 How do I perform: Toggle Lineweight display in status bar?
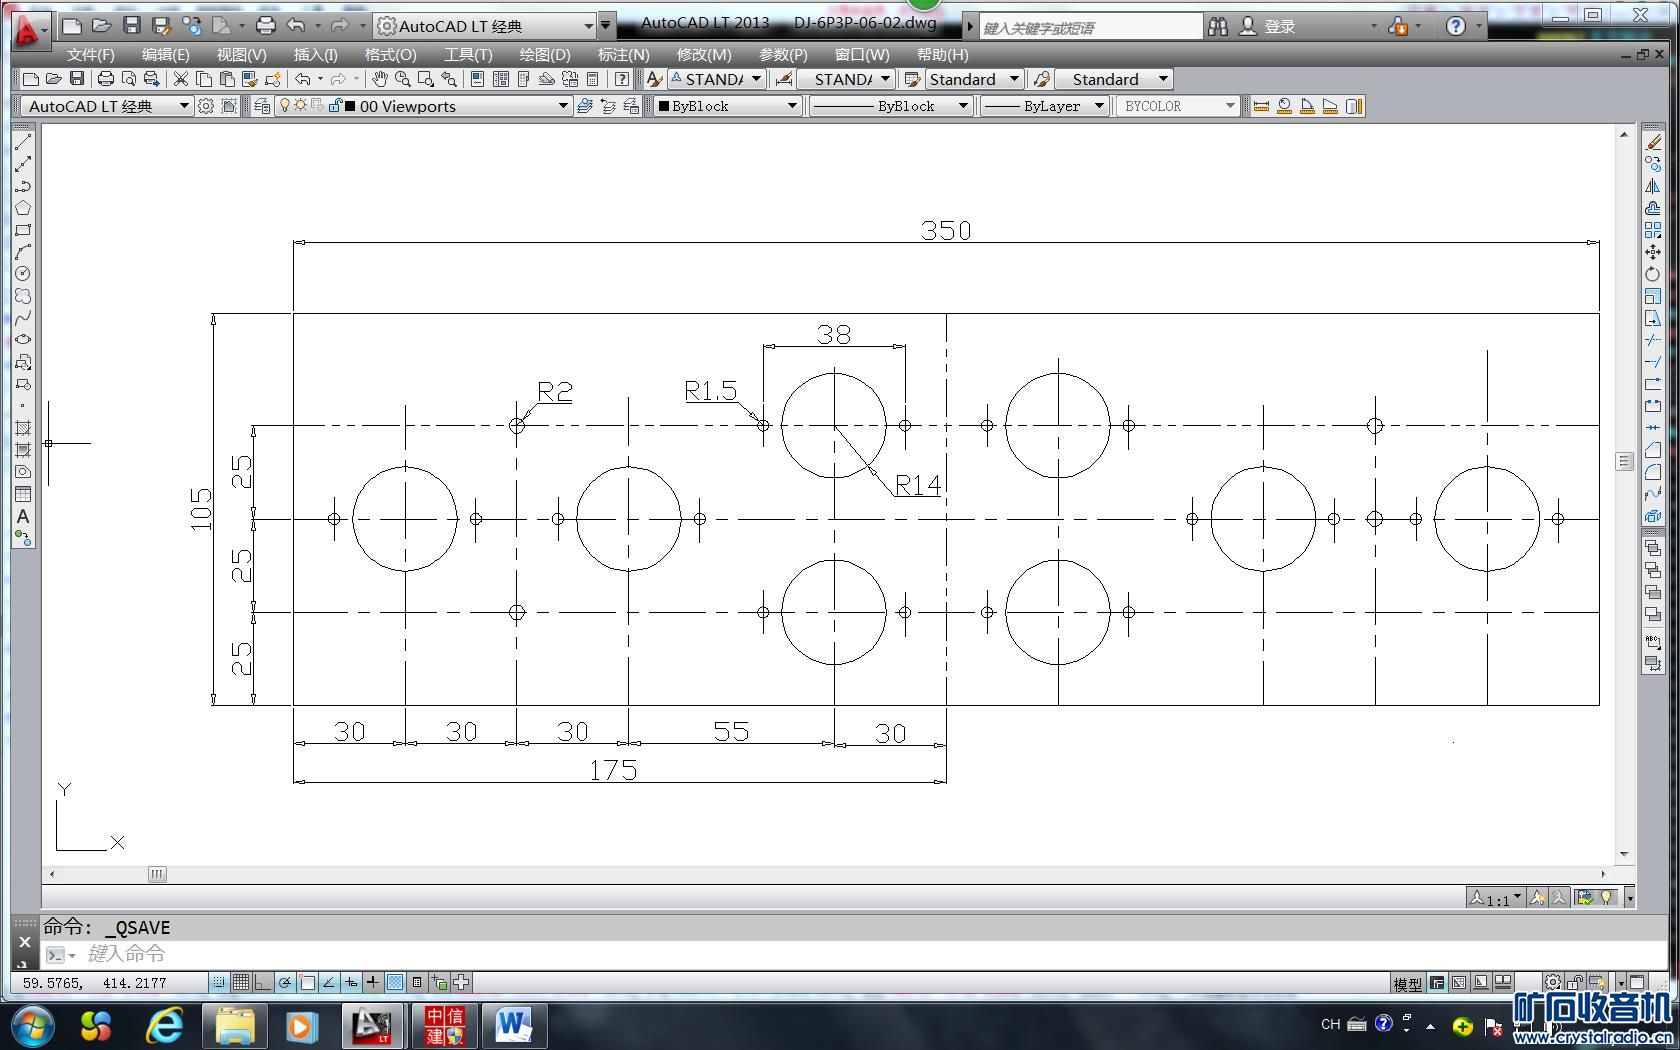point(373,983)
